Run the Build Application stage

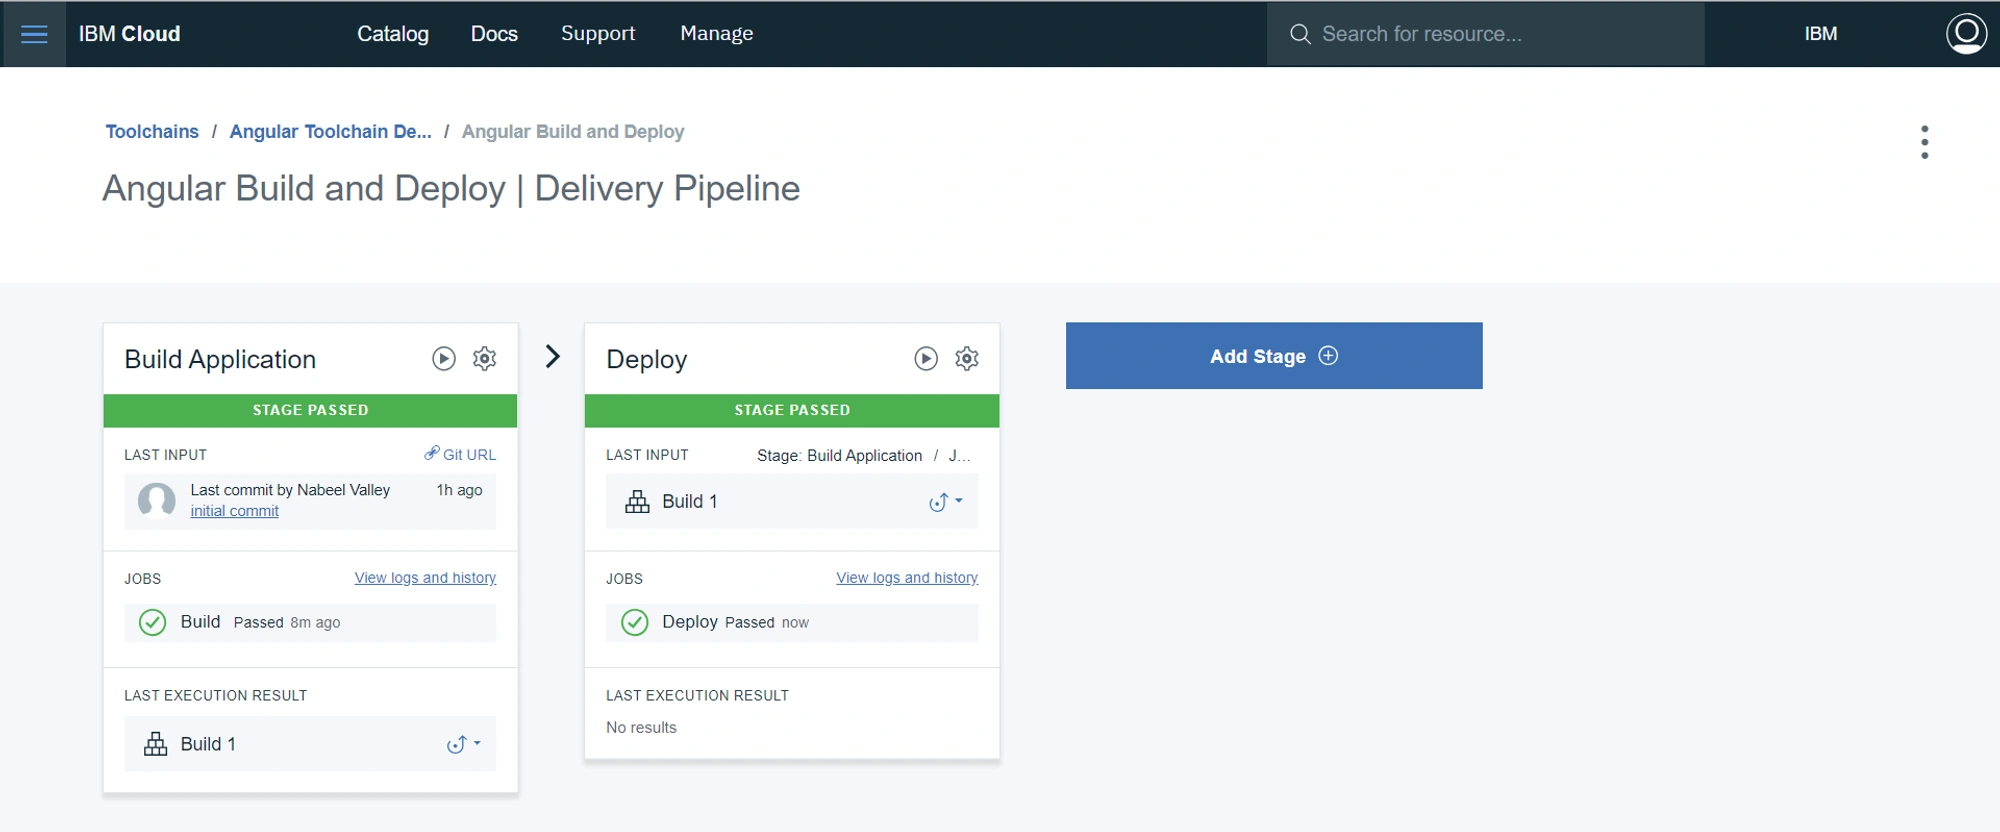coord(444,358)
